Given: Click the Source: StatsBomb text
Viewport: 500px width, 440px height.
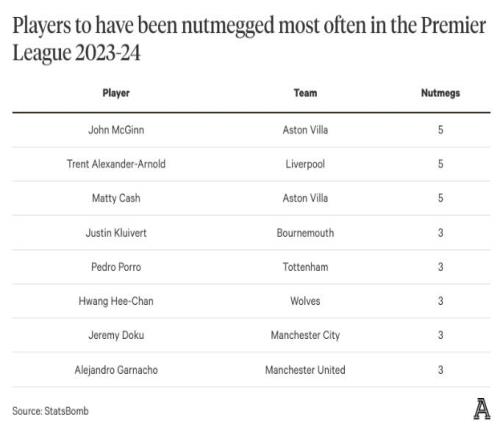Looking at the screenshot, I should (50, 411).
